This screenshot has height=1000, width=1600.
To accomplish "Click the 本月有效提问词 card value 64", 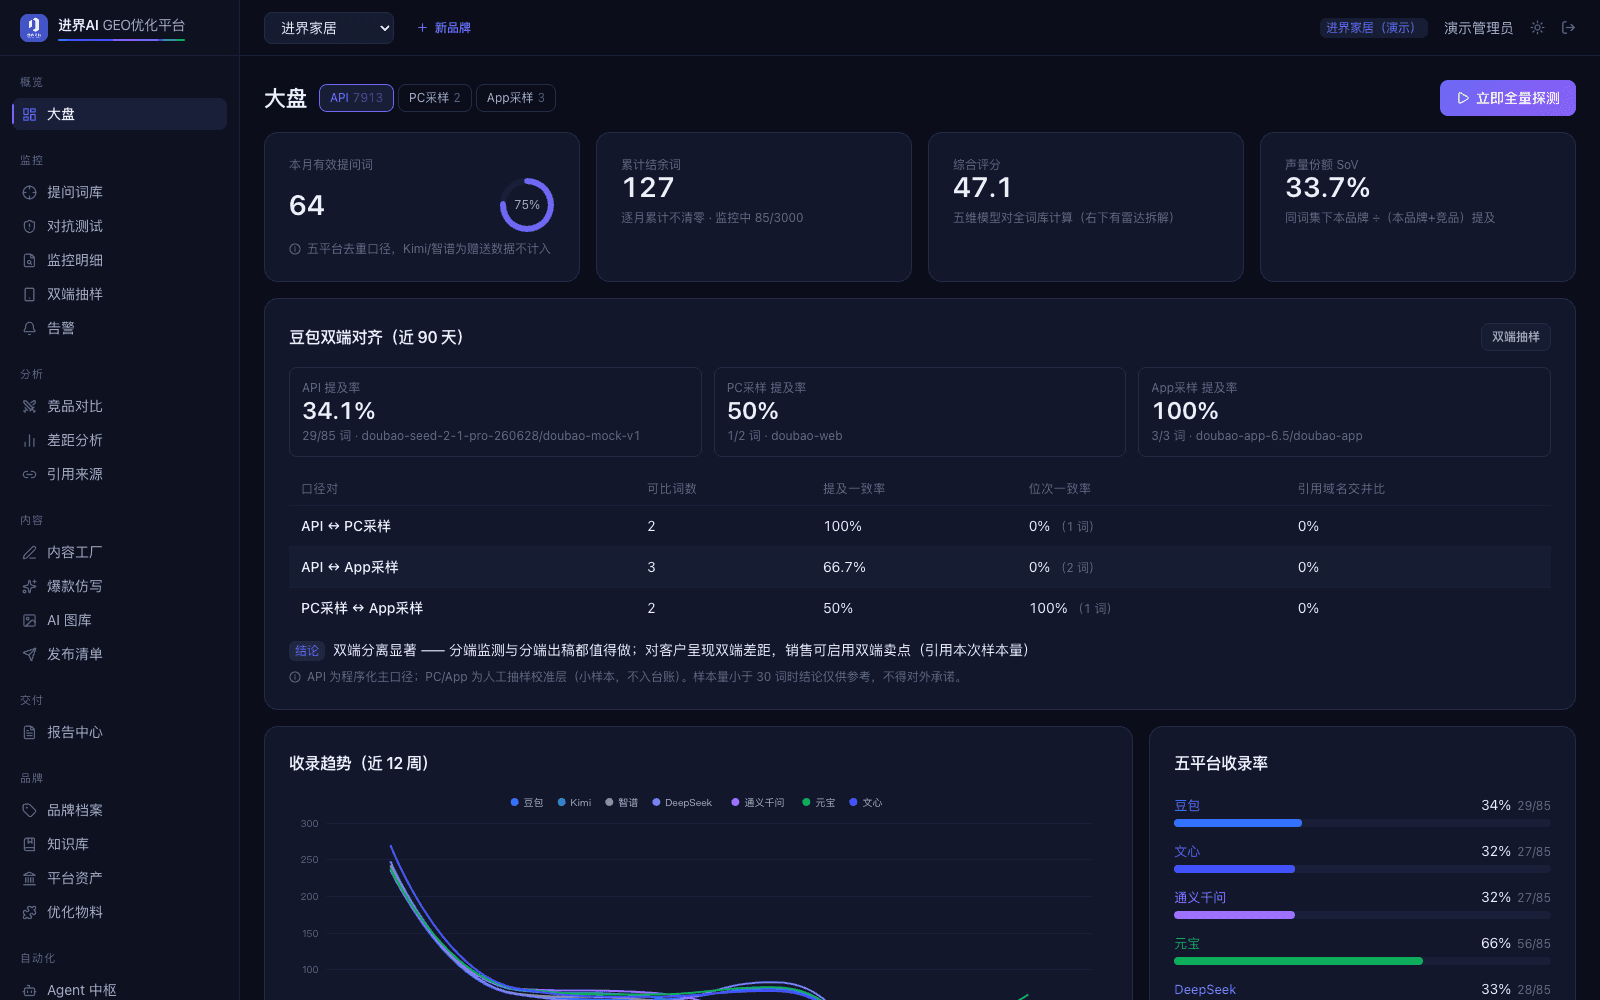I will point(307,205).
